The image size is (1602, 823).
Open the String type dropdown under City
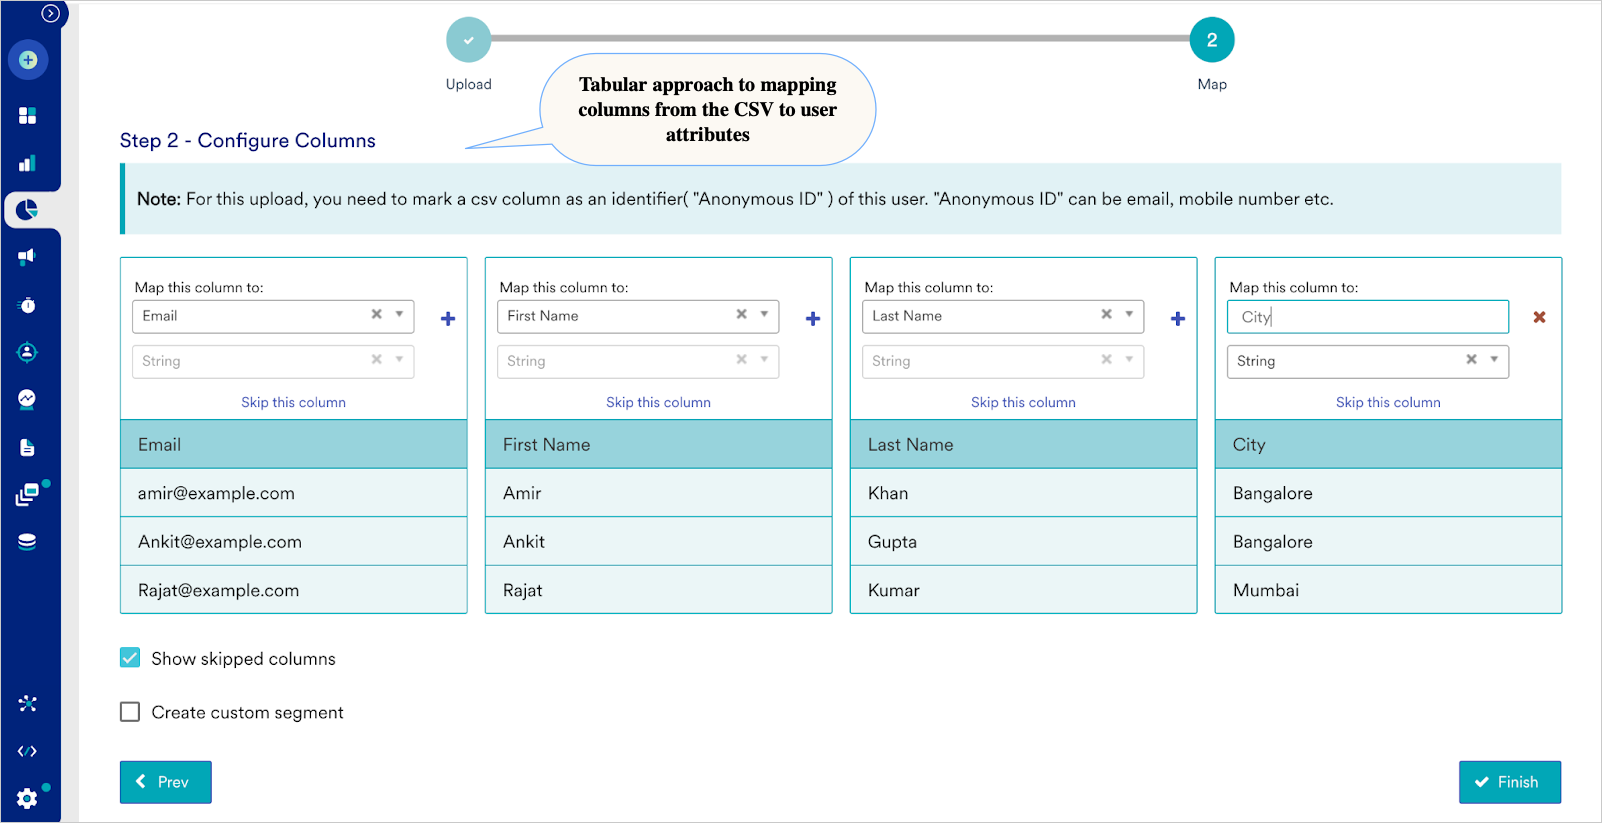[1494, 360]
